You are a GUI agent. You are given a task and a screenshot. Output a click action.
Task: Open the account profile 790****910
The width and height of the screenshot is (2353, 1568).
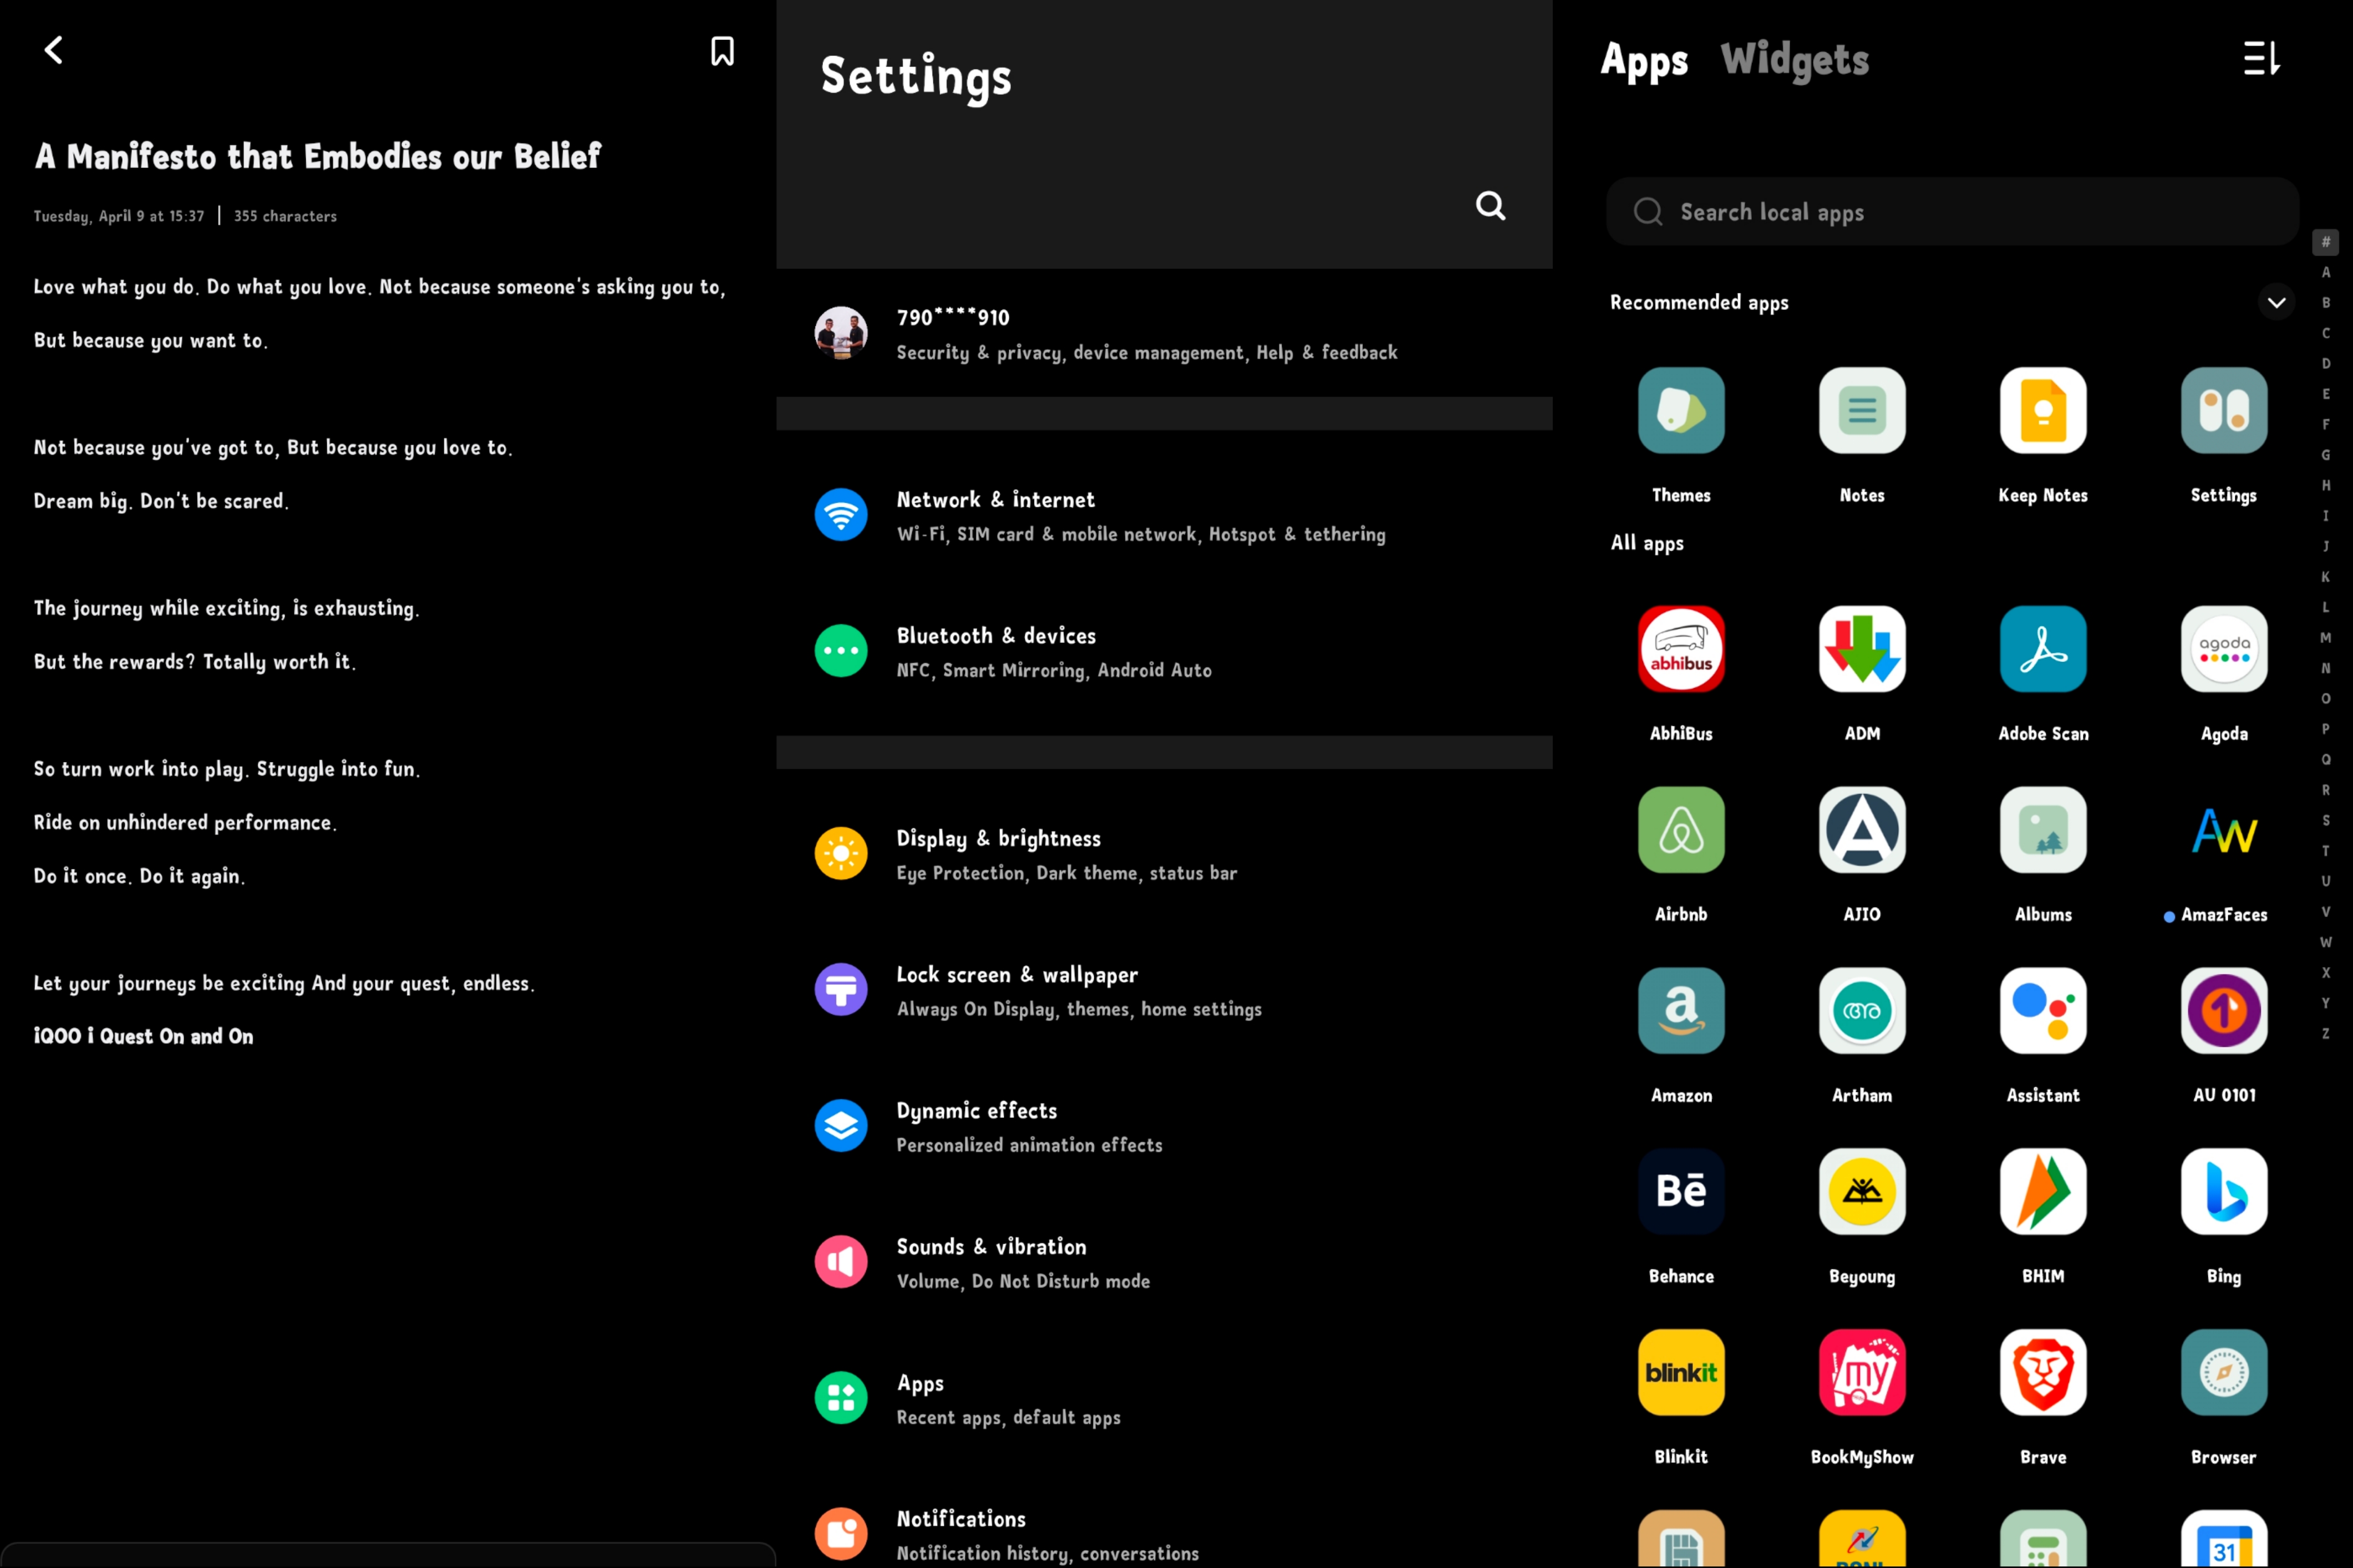1146,334
